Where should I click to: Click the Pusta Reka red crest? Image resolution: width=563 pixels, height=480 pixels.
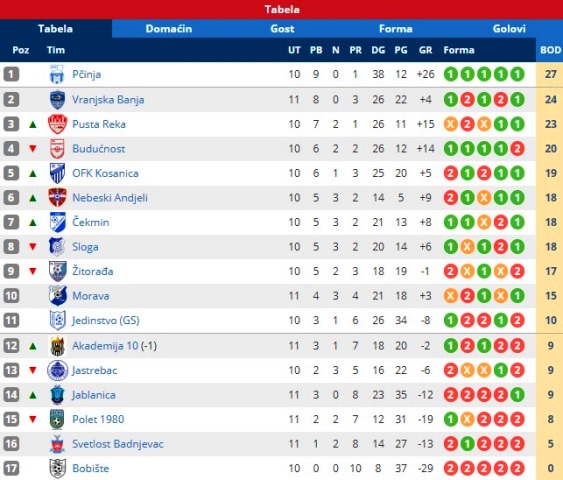click(57, 124)
